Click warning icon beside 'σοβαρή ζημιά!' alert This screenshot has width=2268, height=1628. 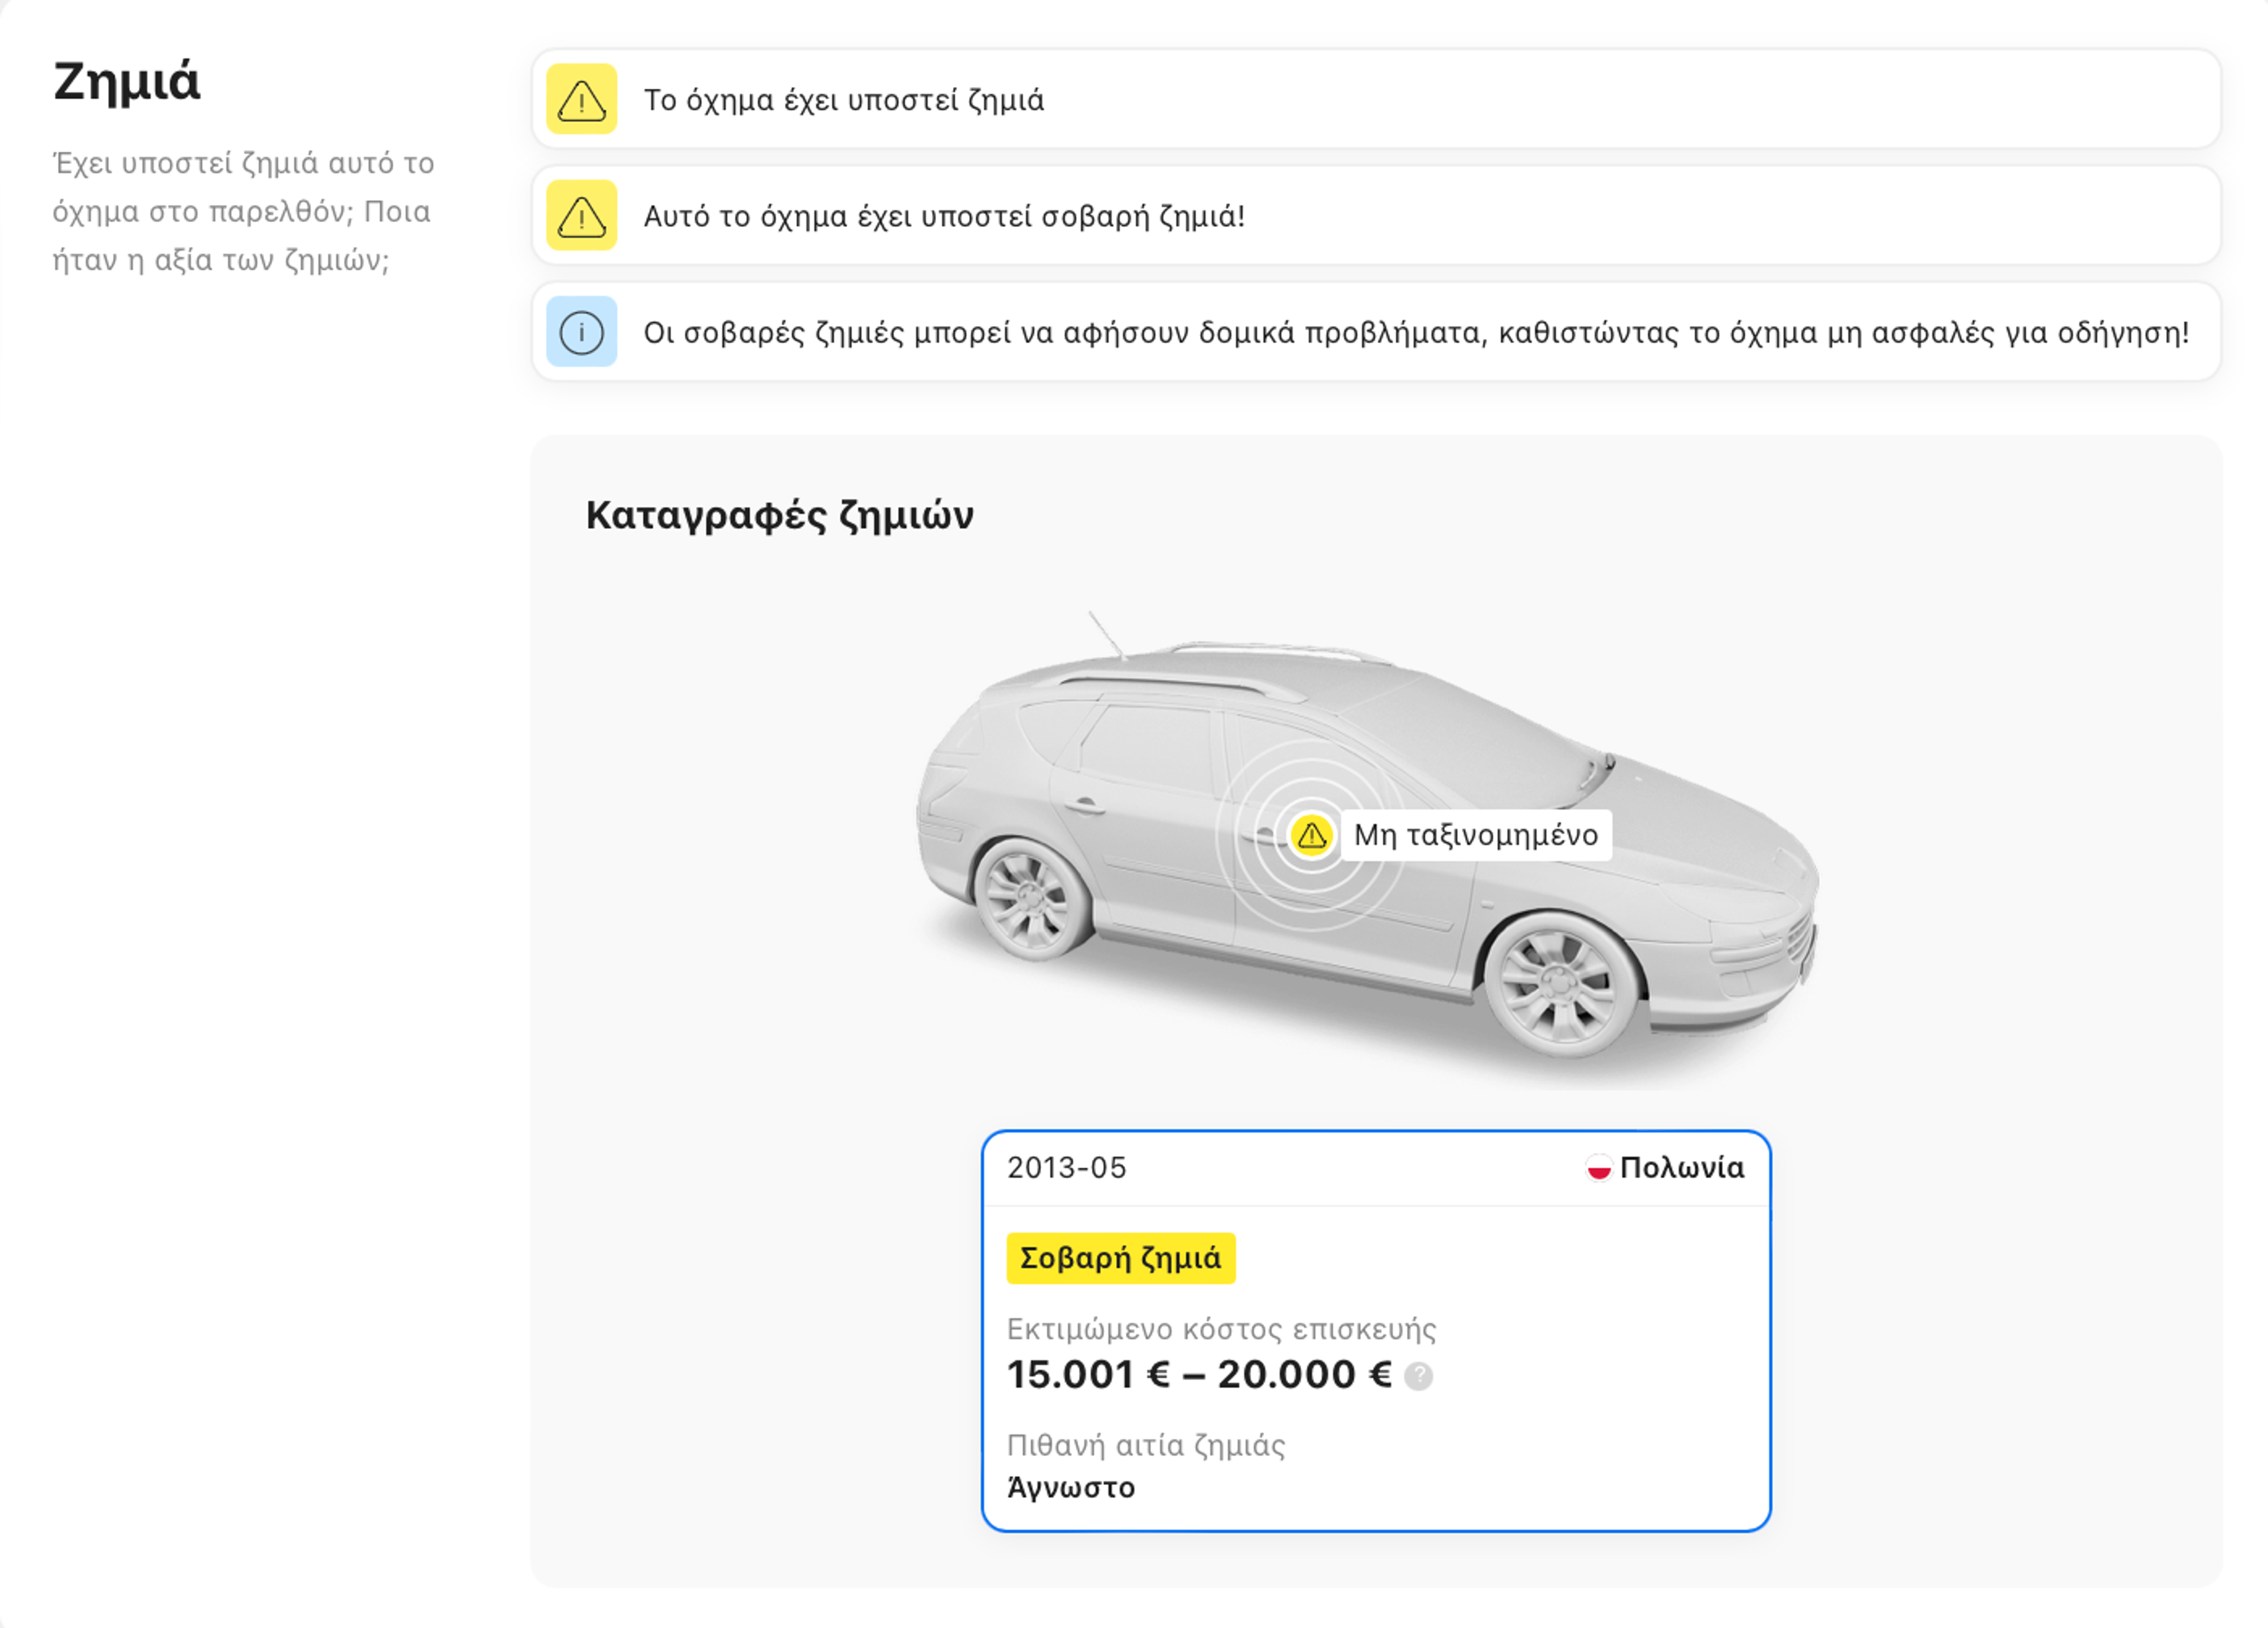pyautogui.click(x=581, y=216)
